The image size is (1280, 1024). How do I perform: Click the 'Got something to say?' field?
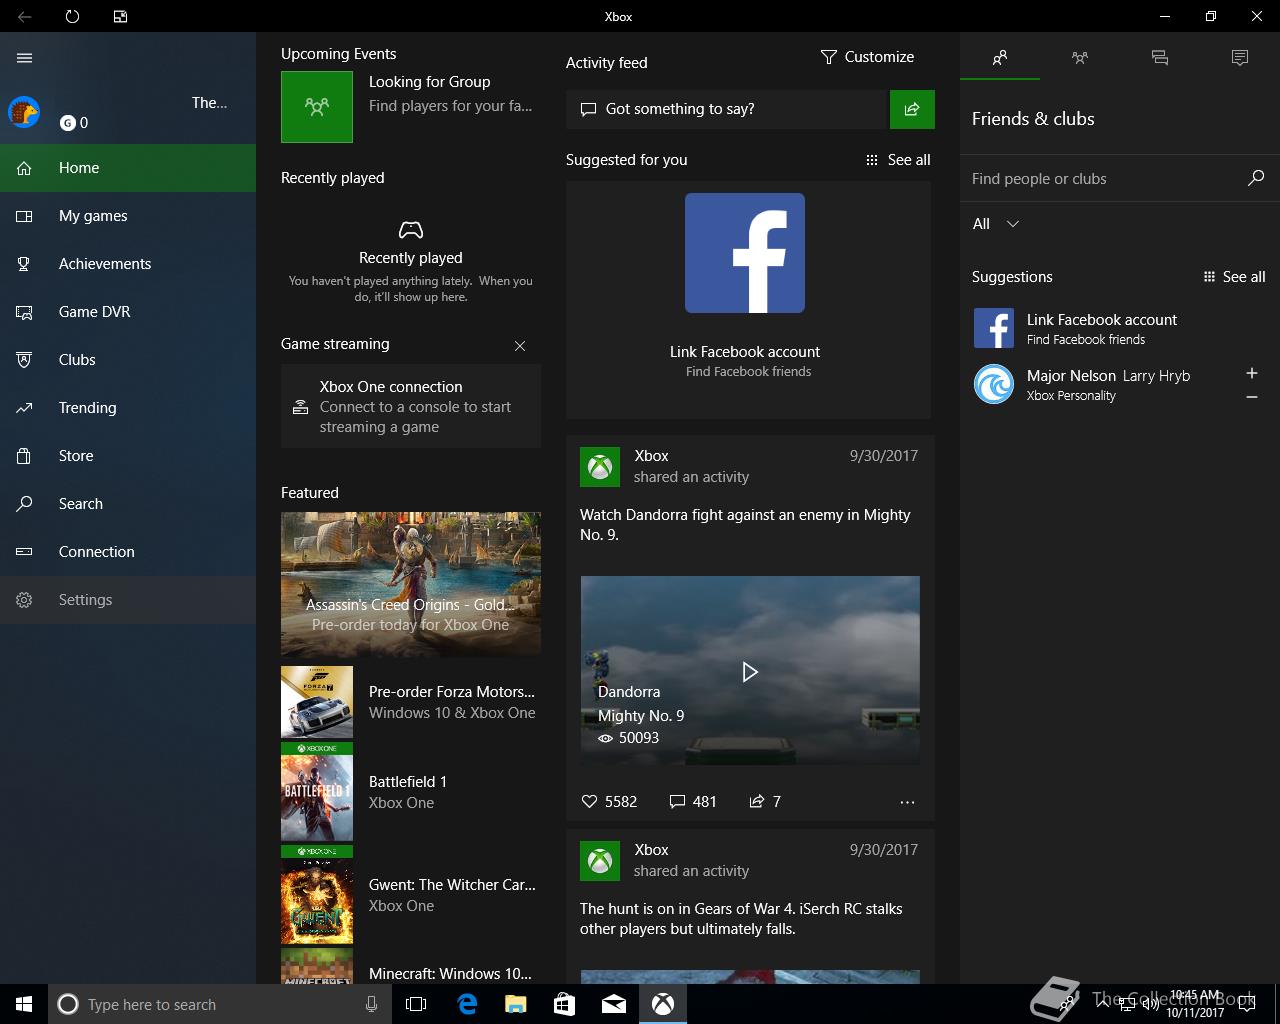(x=727, y=109)
